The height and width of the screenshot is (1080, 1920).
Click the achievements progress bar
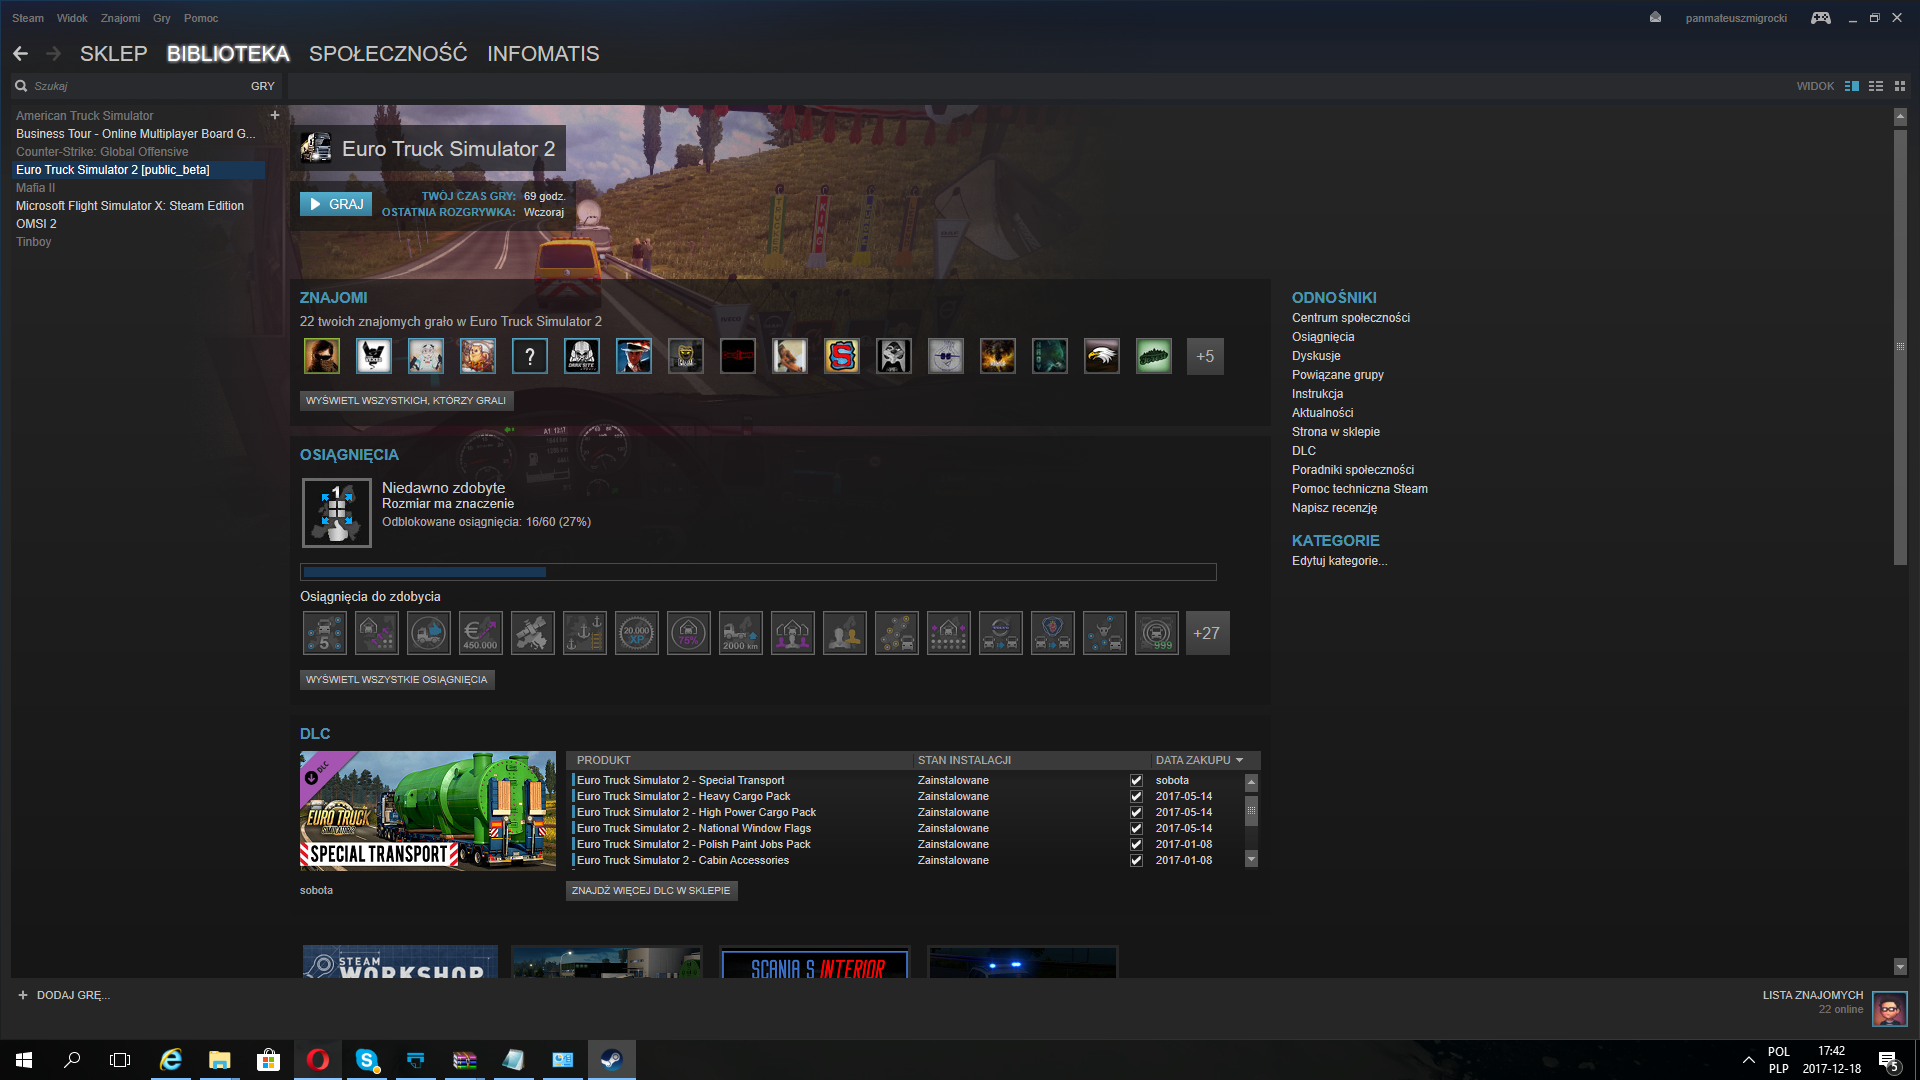758,572
